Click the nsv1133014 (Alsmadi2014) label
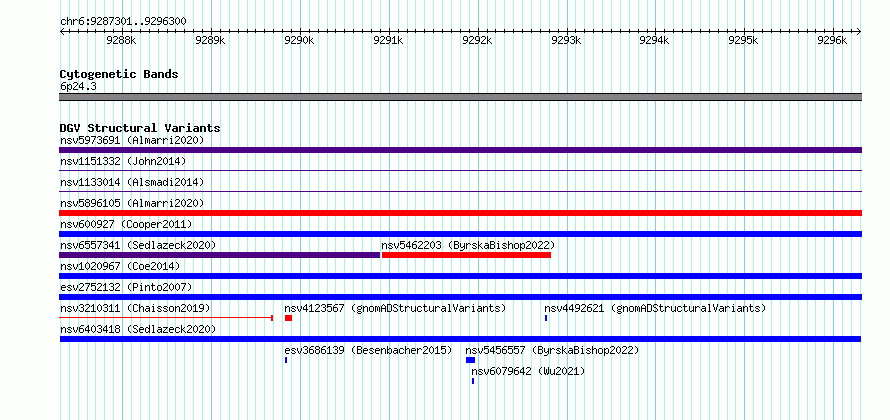 click(132, 182)
